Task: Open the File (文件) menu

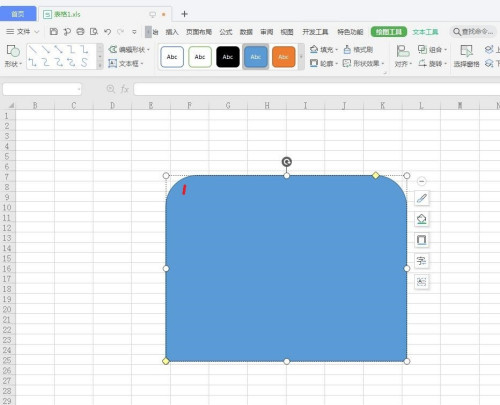Action: tap(23, 32)
